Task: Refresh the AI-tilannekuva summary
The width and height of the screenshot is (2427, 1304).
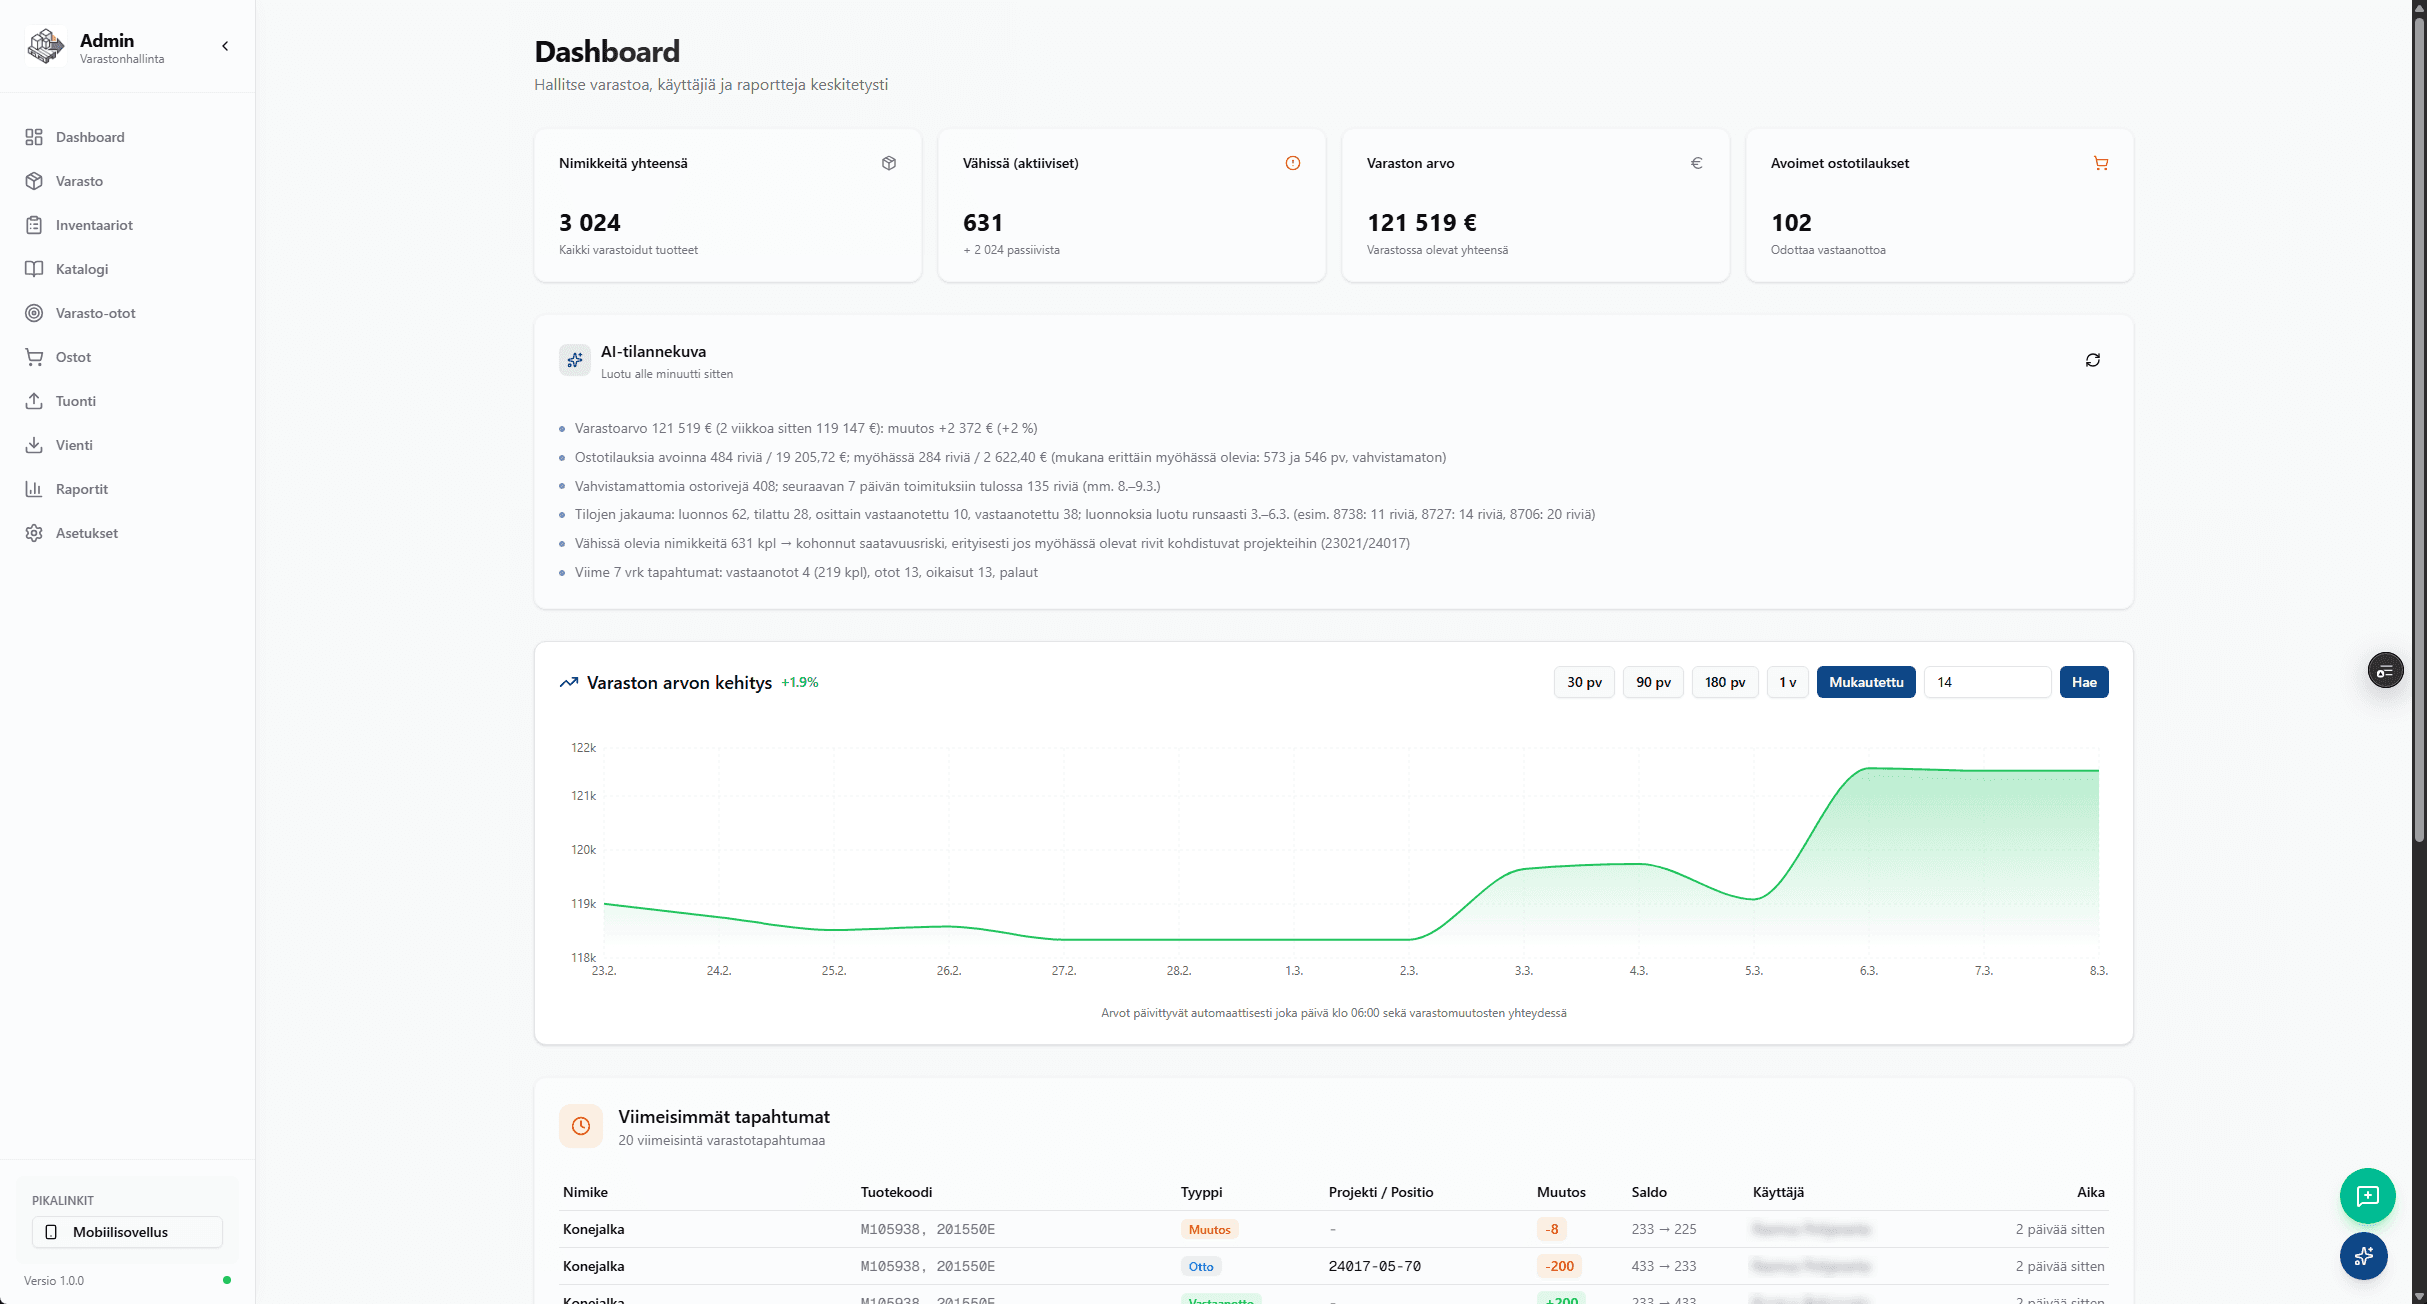Action: (2092, 360)
